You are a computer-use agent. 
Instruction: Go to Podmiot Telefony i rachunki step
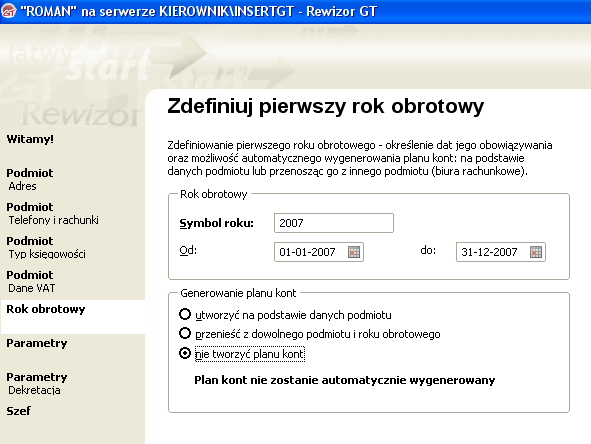(x=52, y=213)
